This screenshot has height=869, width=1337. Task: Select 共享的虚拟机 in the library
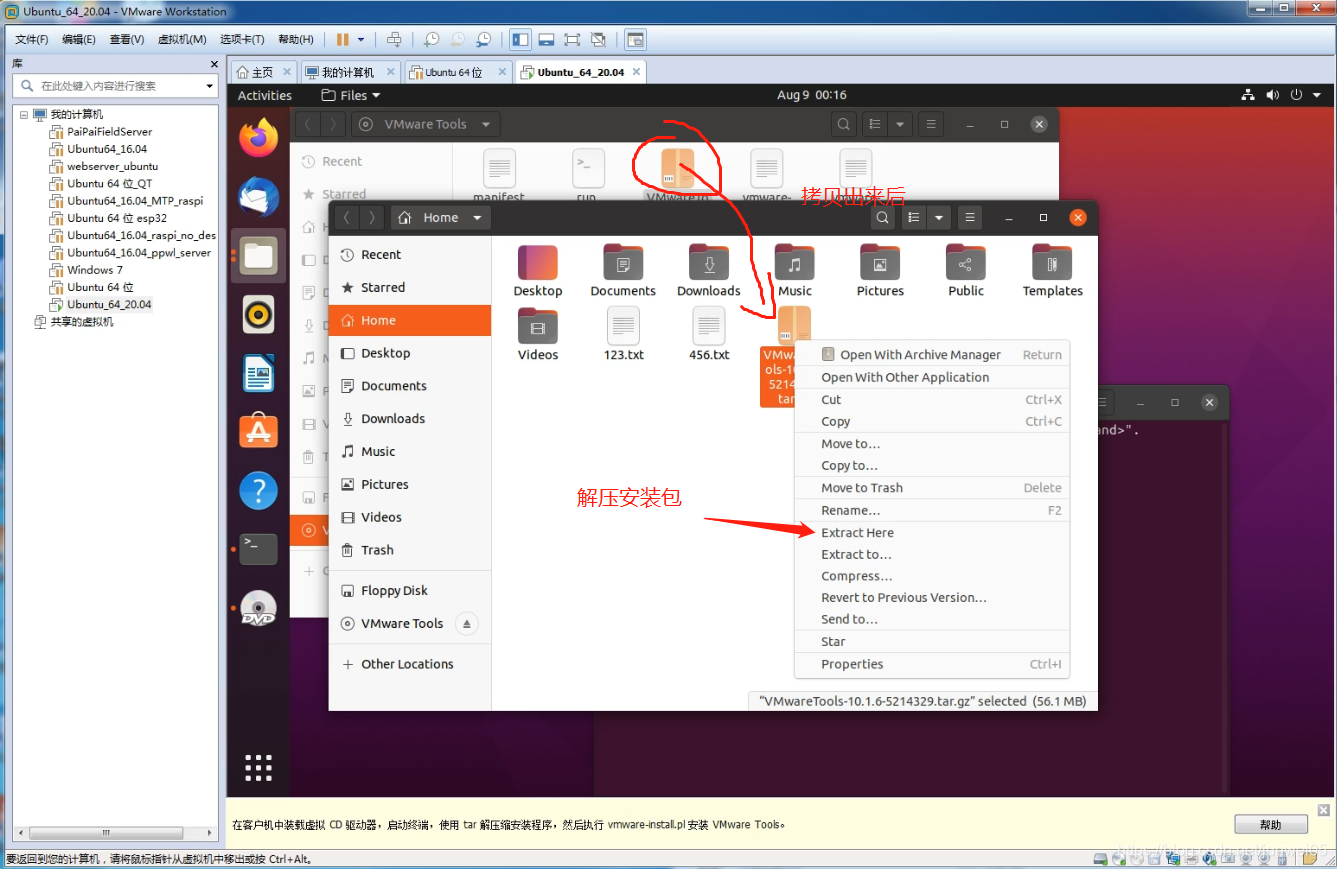(x=81, y=322)
